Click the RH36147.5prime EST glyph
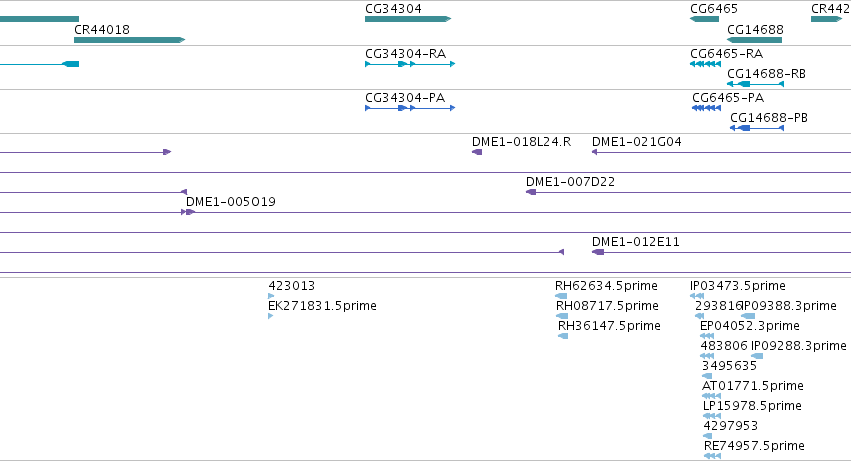851x461 pixels. tap(563, 336)
